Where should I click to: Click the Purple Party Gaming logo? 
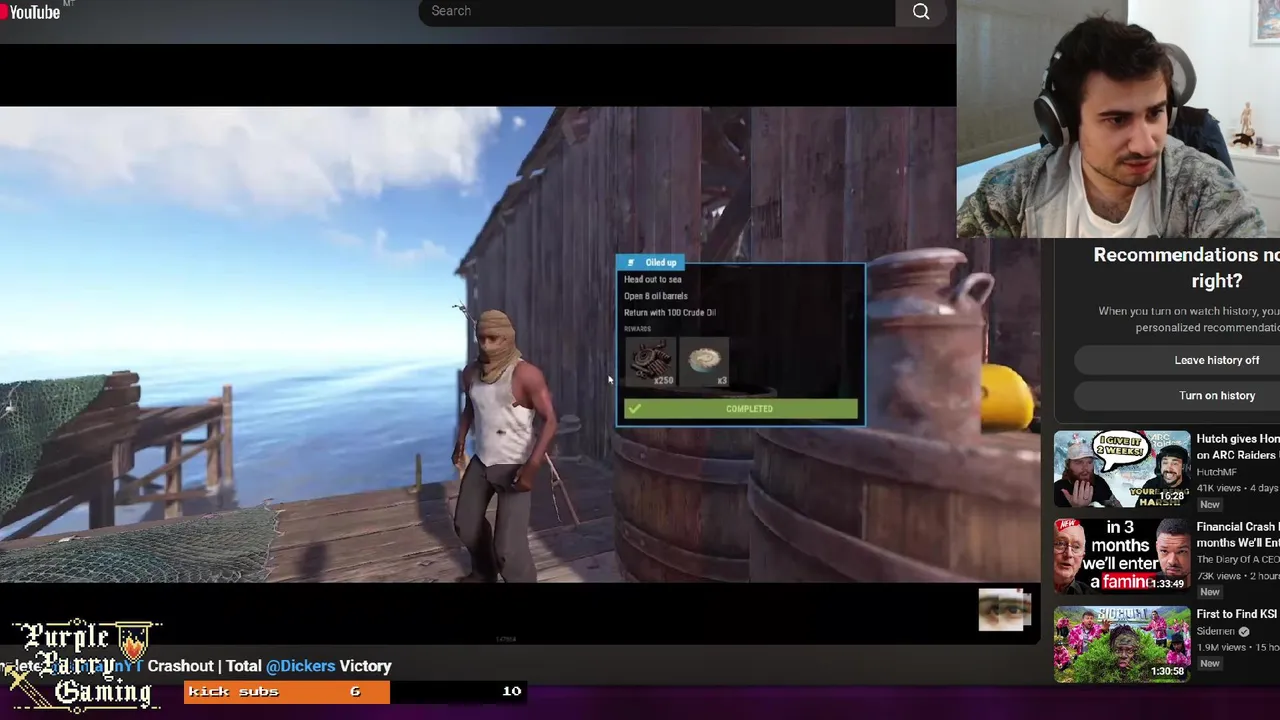point(85,664)
